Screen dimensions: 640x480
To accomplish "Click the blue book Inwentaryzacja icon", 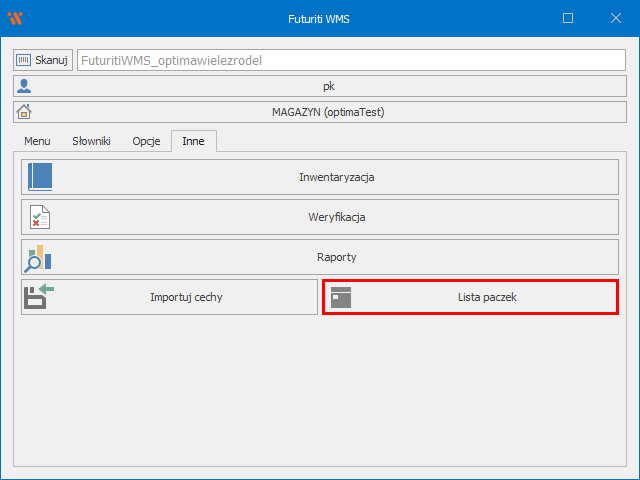I will coord(40,177).
